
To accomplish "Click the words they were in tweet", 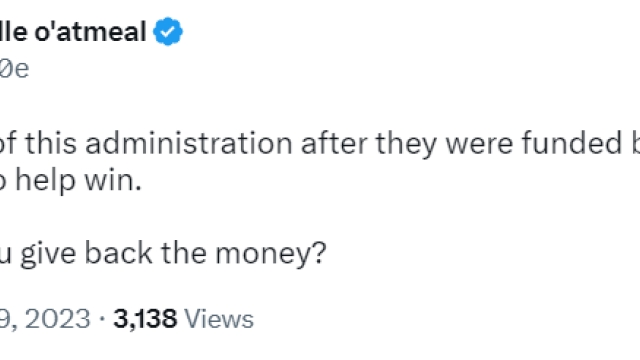I will click(x=444, y=143).
